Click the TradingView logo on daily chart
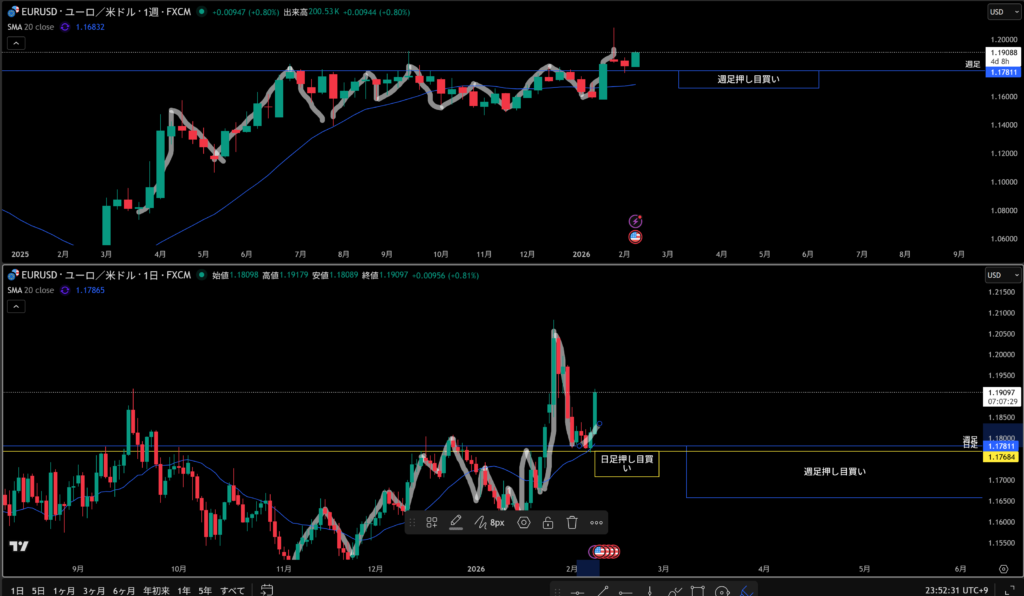1024x596 pixels. click(18, 546)
